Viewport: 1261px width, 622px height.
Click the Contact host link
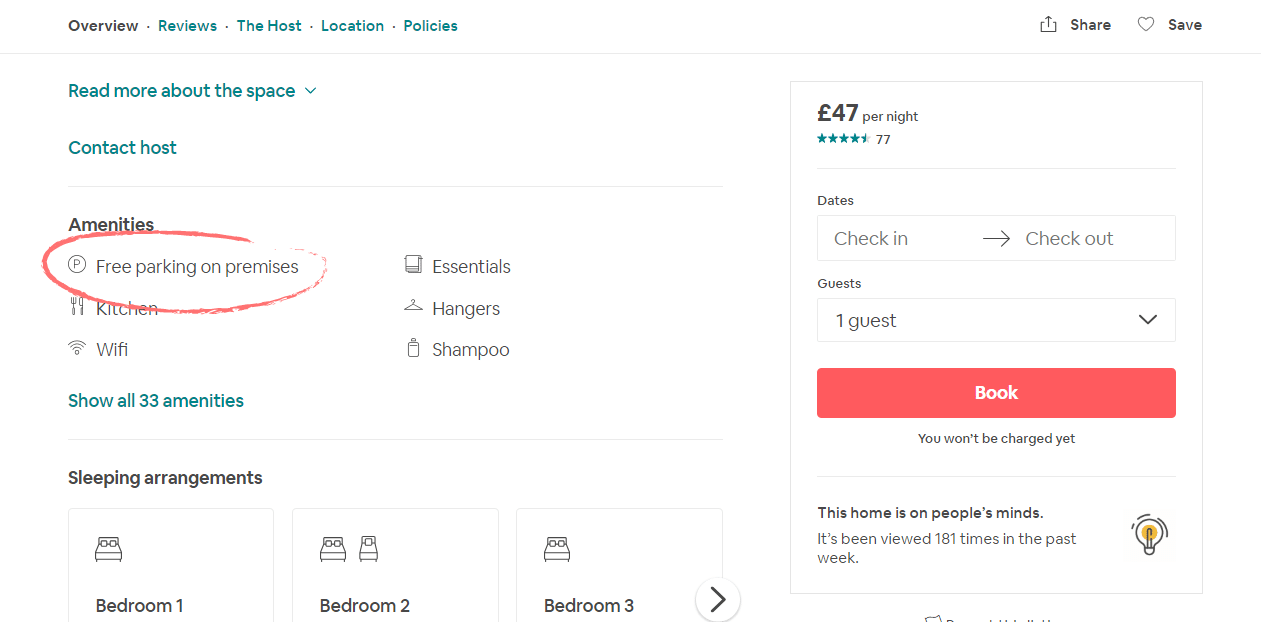tap(122, 148)
